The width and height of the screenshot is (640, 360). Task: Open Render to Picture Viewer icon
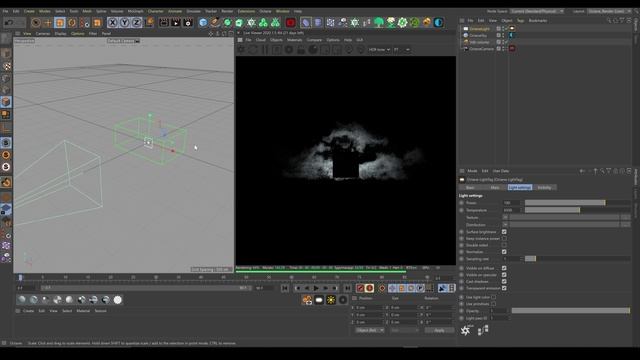176,22
